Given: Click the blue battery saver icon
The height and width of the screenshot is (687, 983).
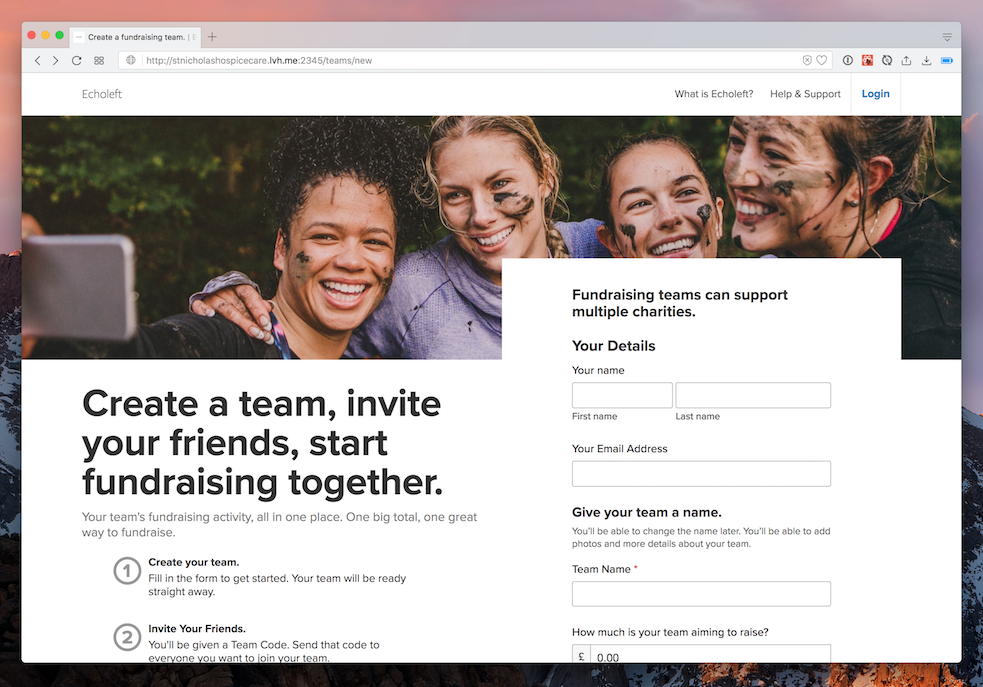Looking at the screenshot, I should tap(947, 61).
